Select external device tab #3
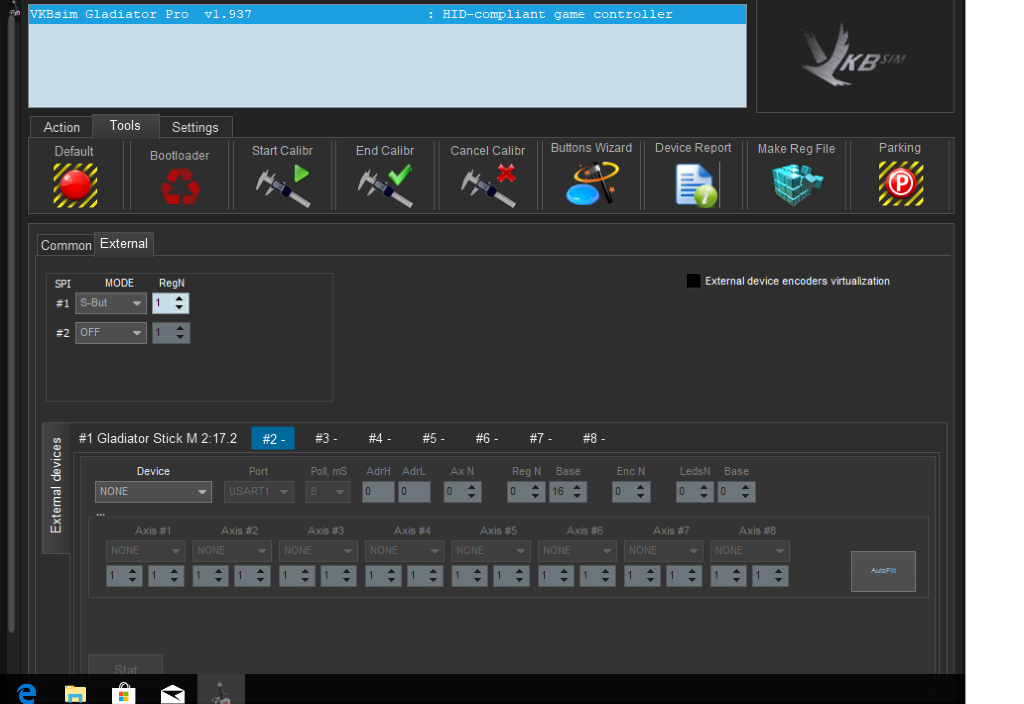The height and width of the screenshot is (704, 1024). coord(326,438)
